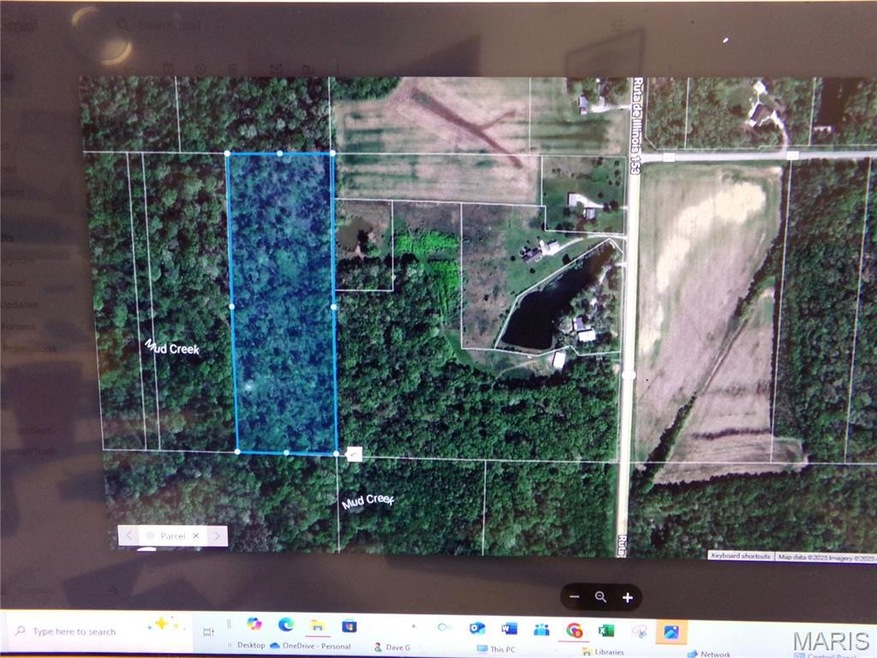Viewport: 877px width, 658px height.
Task: Click the right arrow beside Parcel chip
Action: click(x=217, y=536)
